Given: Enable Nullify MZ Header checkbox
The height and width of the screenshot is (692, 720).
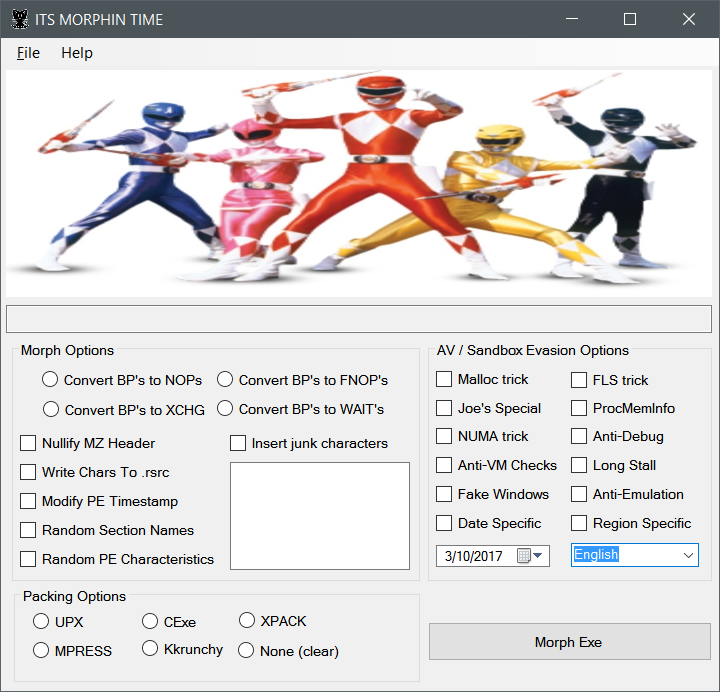Looking at the screenshot, I should tap(28, 443).
